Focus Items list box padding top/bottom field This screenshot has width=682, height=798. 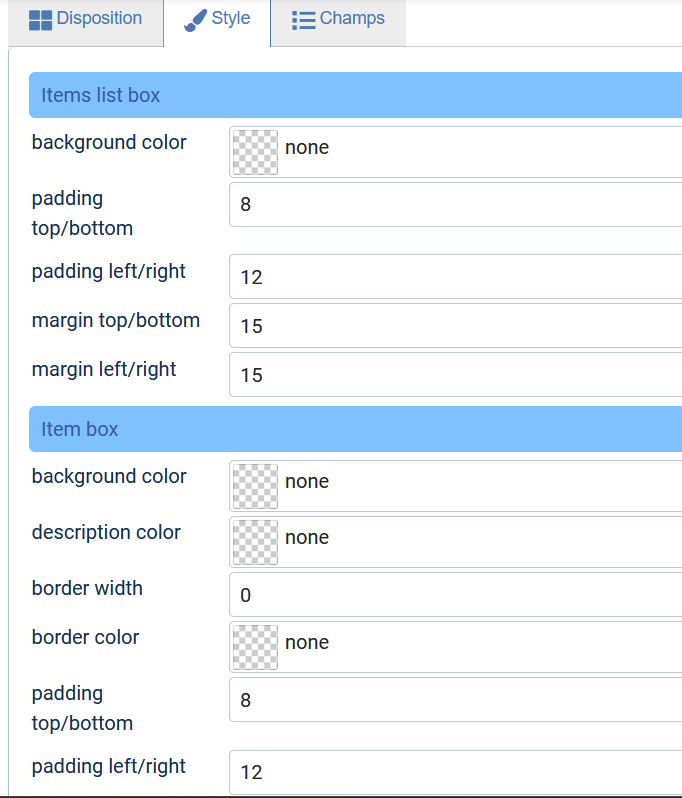click(456, 205)
